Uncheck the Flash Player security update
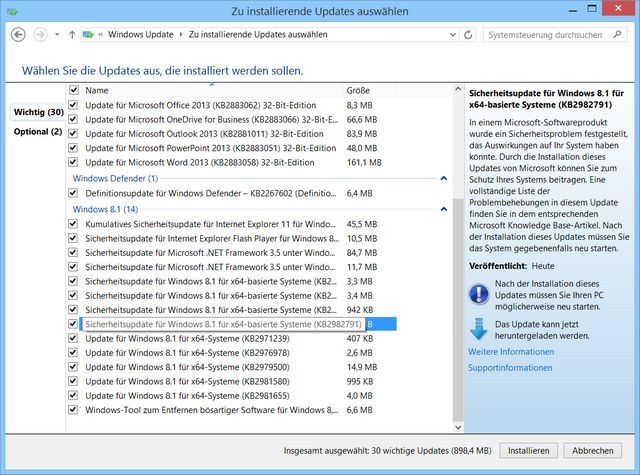 click(x=73, y=238)
